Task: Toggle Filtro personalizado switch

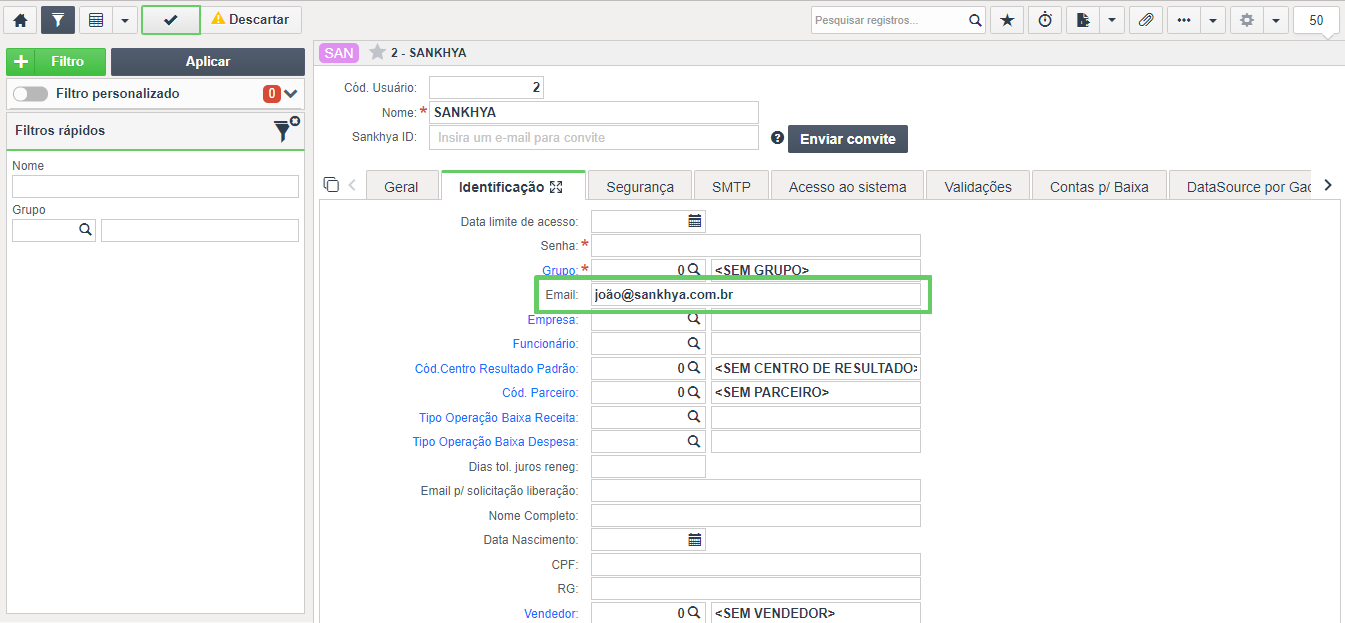Action: 30,93
